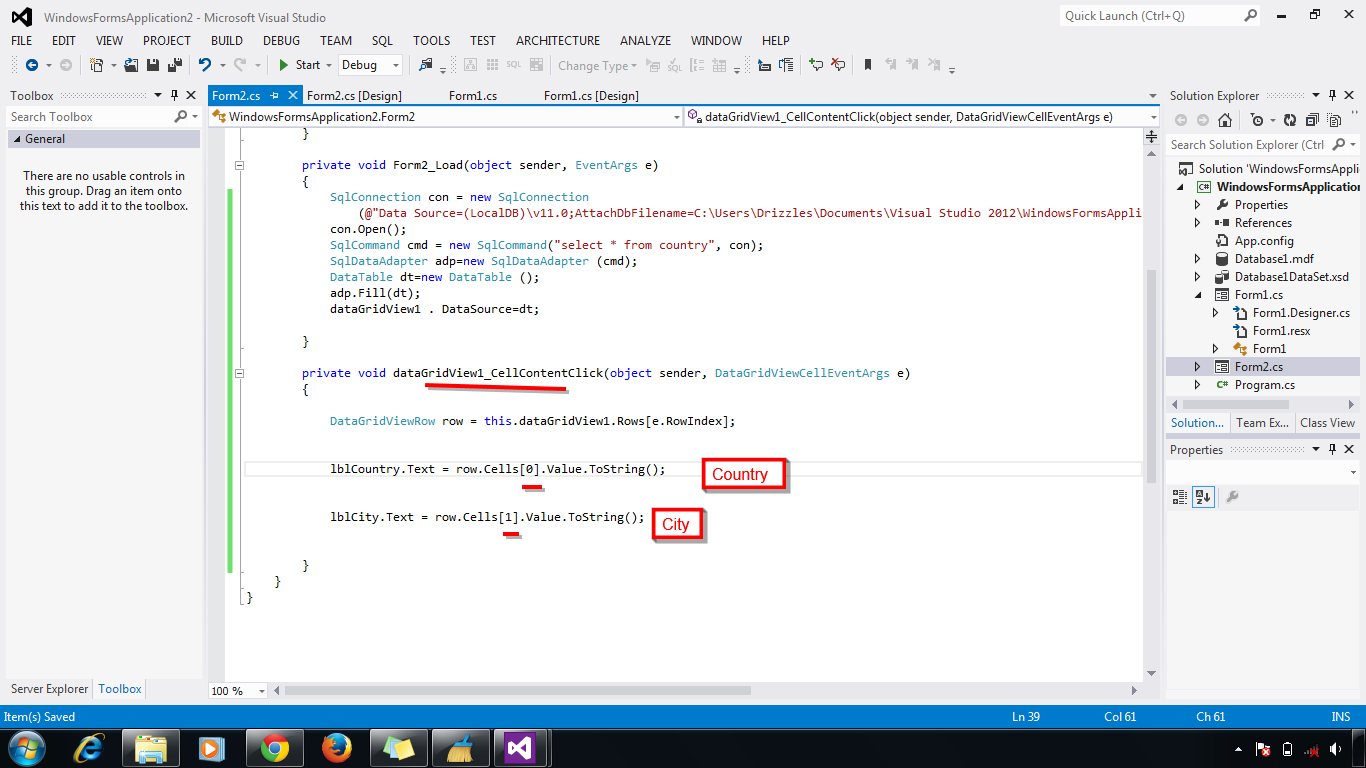Expand the References node
The height and width of the screenshot is (768, 1366).
(1198, 223)
